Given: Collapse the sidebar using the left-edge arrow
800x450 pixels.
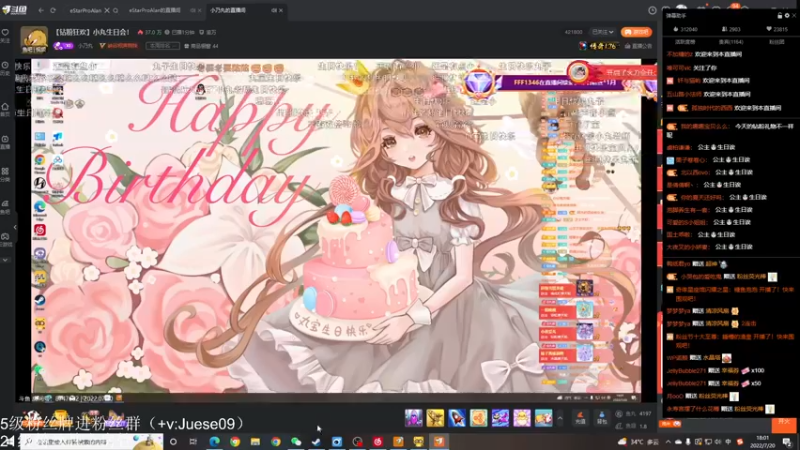Looking at the screenshot, I should [15, 227].
